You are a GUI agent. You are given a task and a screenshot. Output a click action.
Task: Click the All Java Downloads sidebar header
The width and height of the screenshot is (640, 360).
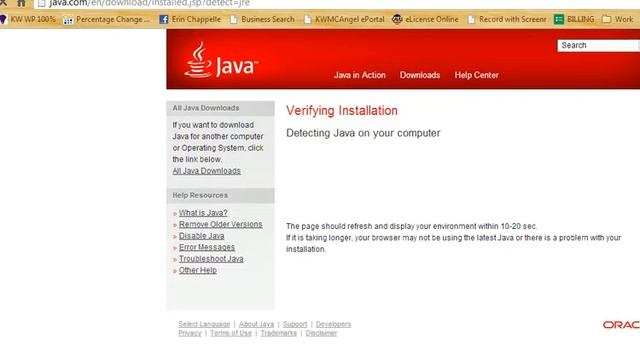coord(220,108)
